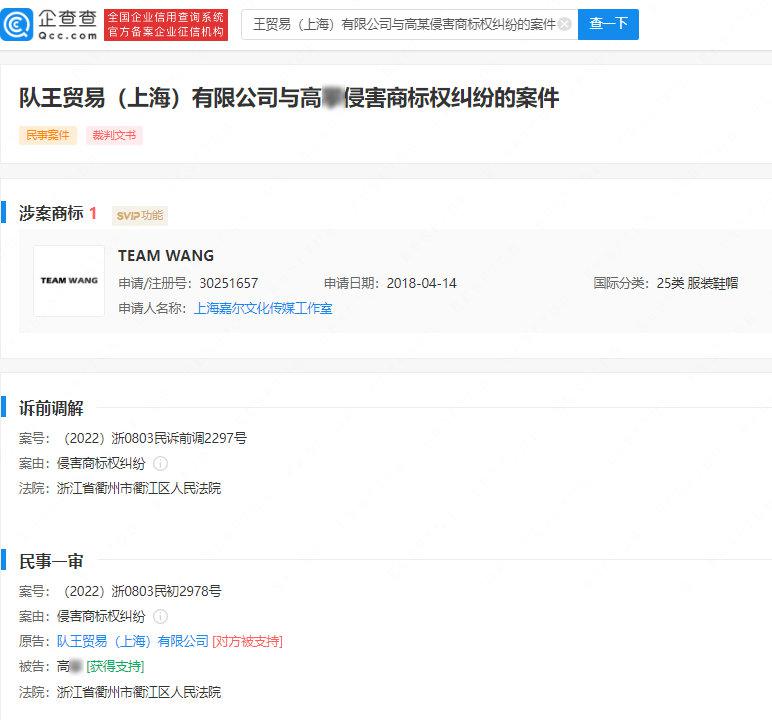Click the TEAM WANG trademark name

click(166, 256)
